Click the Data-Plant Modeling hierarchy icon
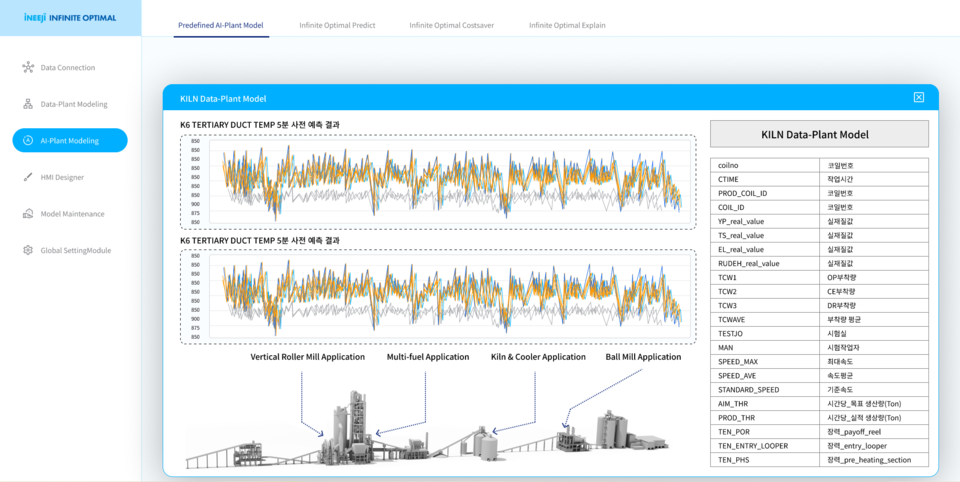 tap(28, 104)
